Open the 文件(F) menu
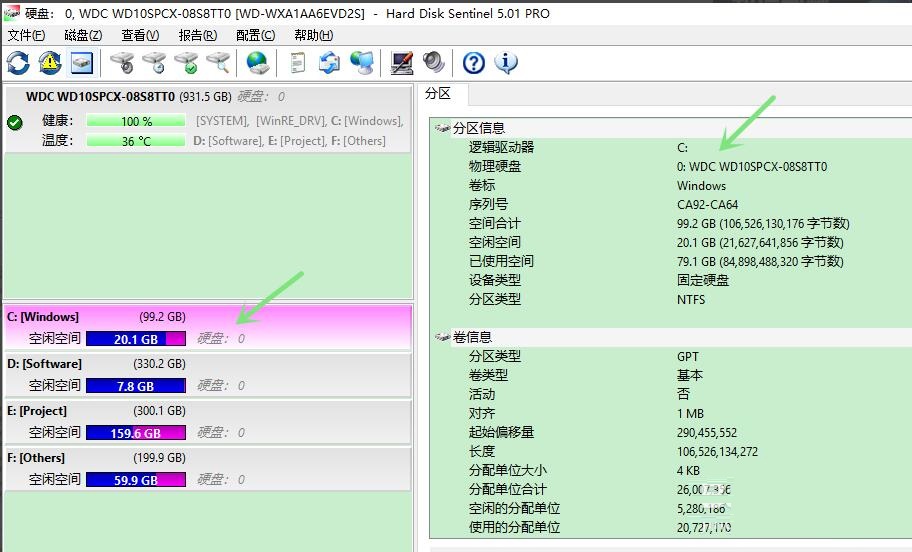The height and width of the screenshot is (552, 912). click(x=26, y=35)
